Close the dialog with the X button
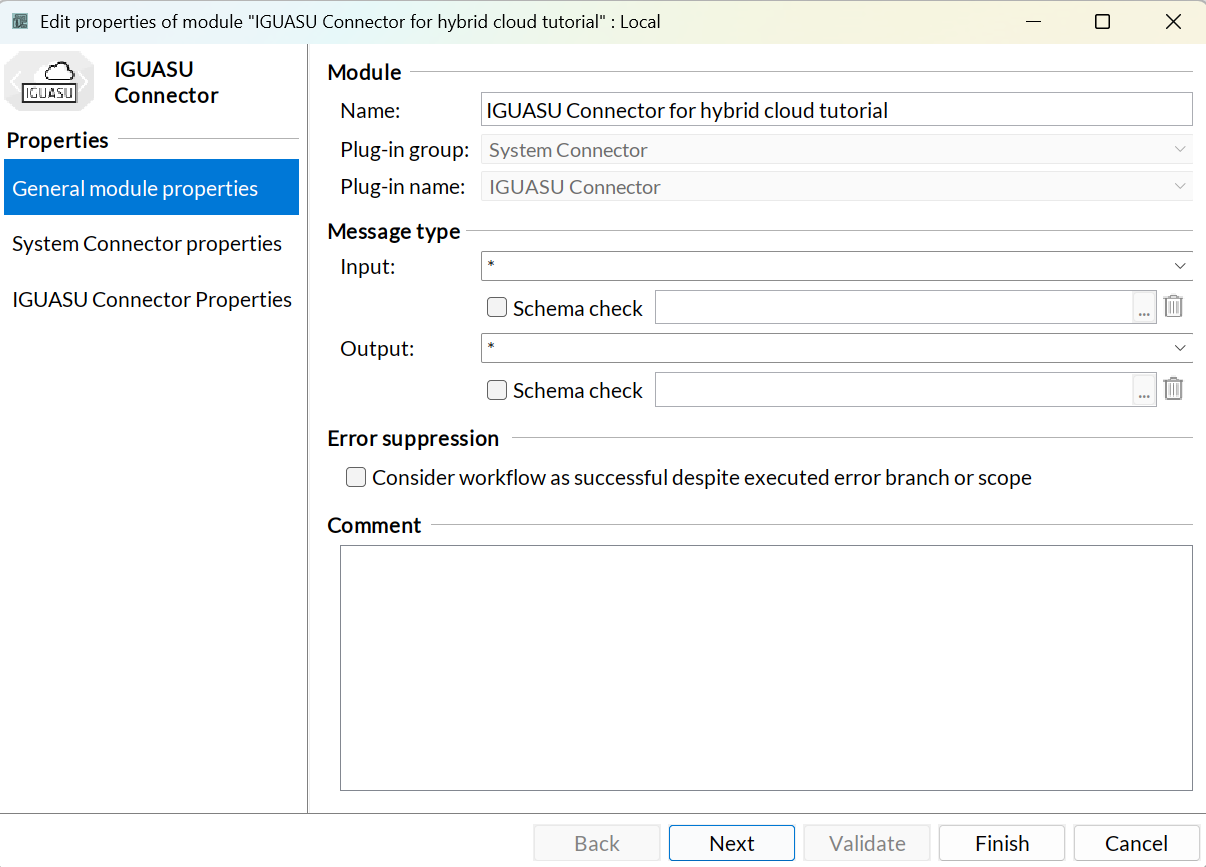The height and width of the screenshot is (867, 1206). point(1173,21)
